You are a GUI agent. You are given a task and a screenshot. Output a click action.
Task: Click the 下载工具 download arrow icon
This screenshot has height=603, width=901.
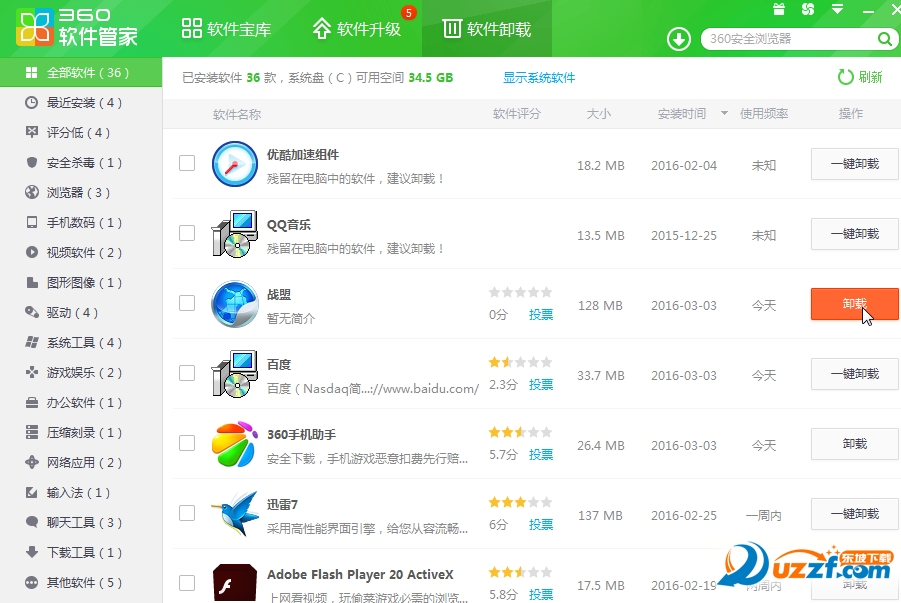(32, 552)
